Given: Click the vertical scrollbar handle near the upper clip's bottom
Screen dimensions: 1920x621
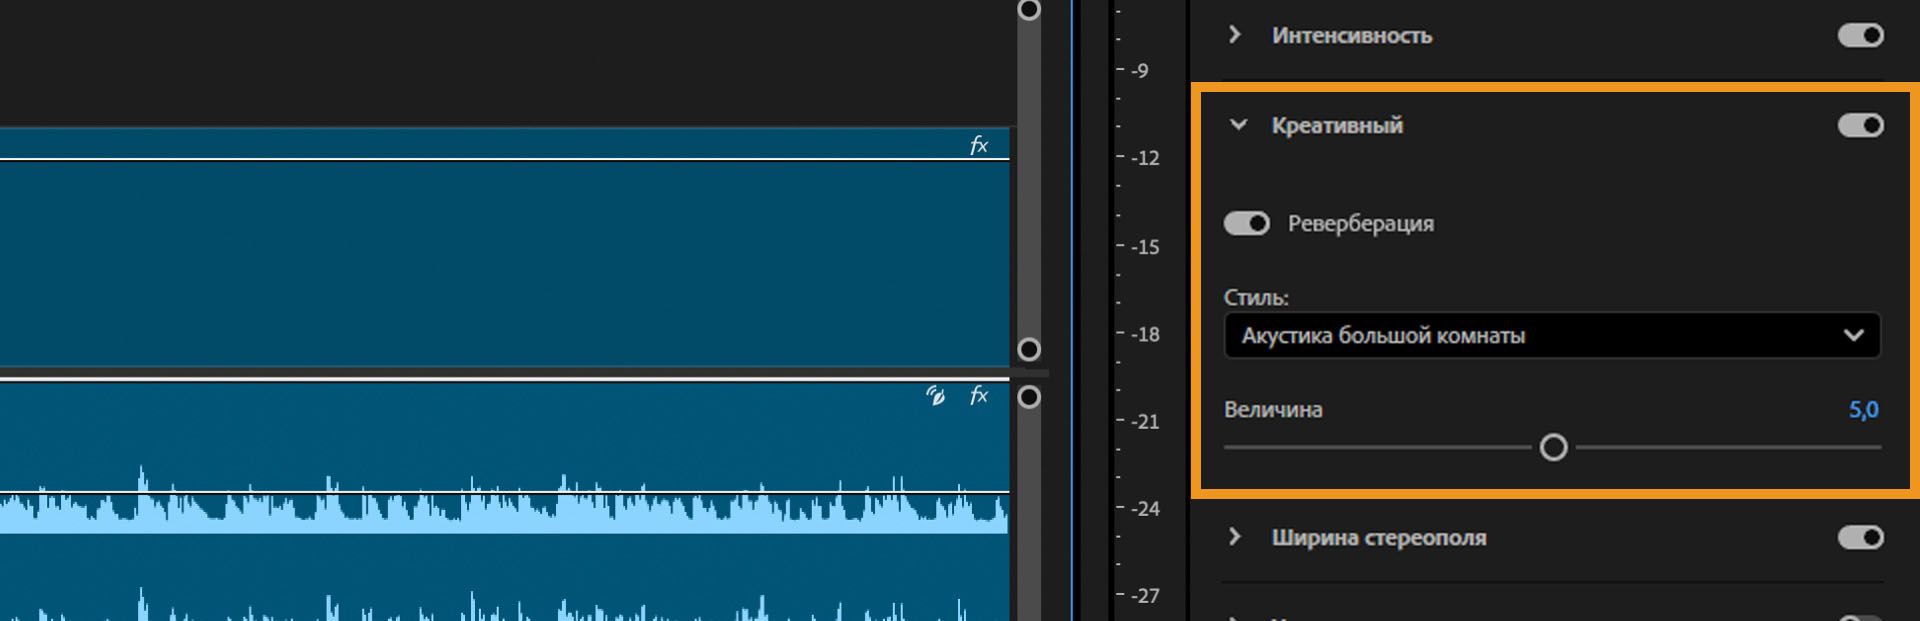Looking at the screenshot, I should (x=1029, y=349).
